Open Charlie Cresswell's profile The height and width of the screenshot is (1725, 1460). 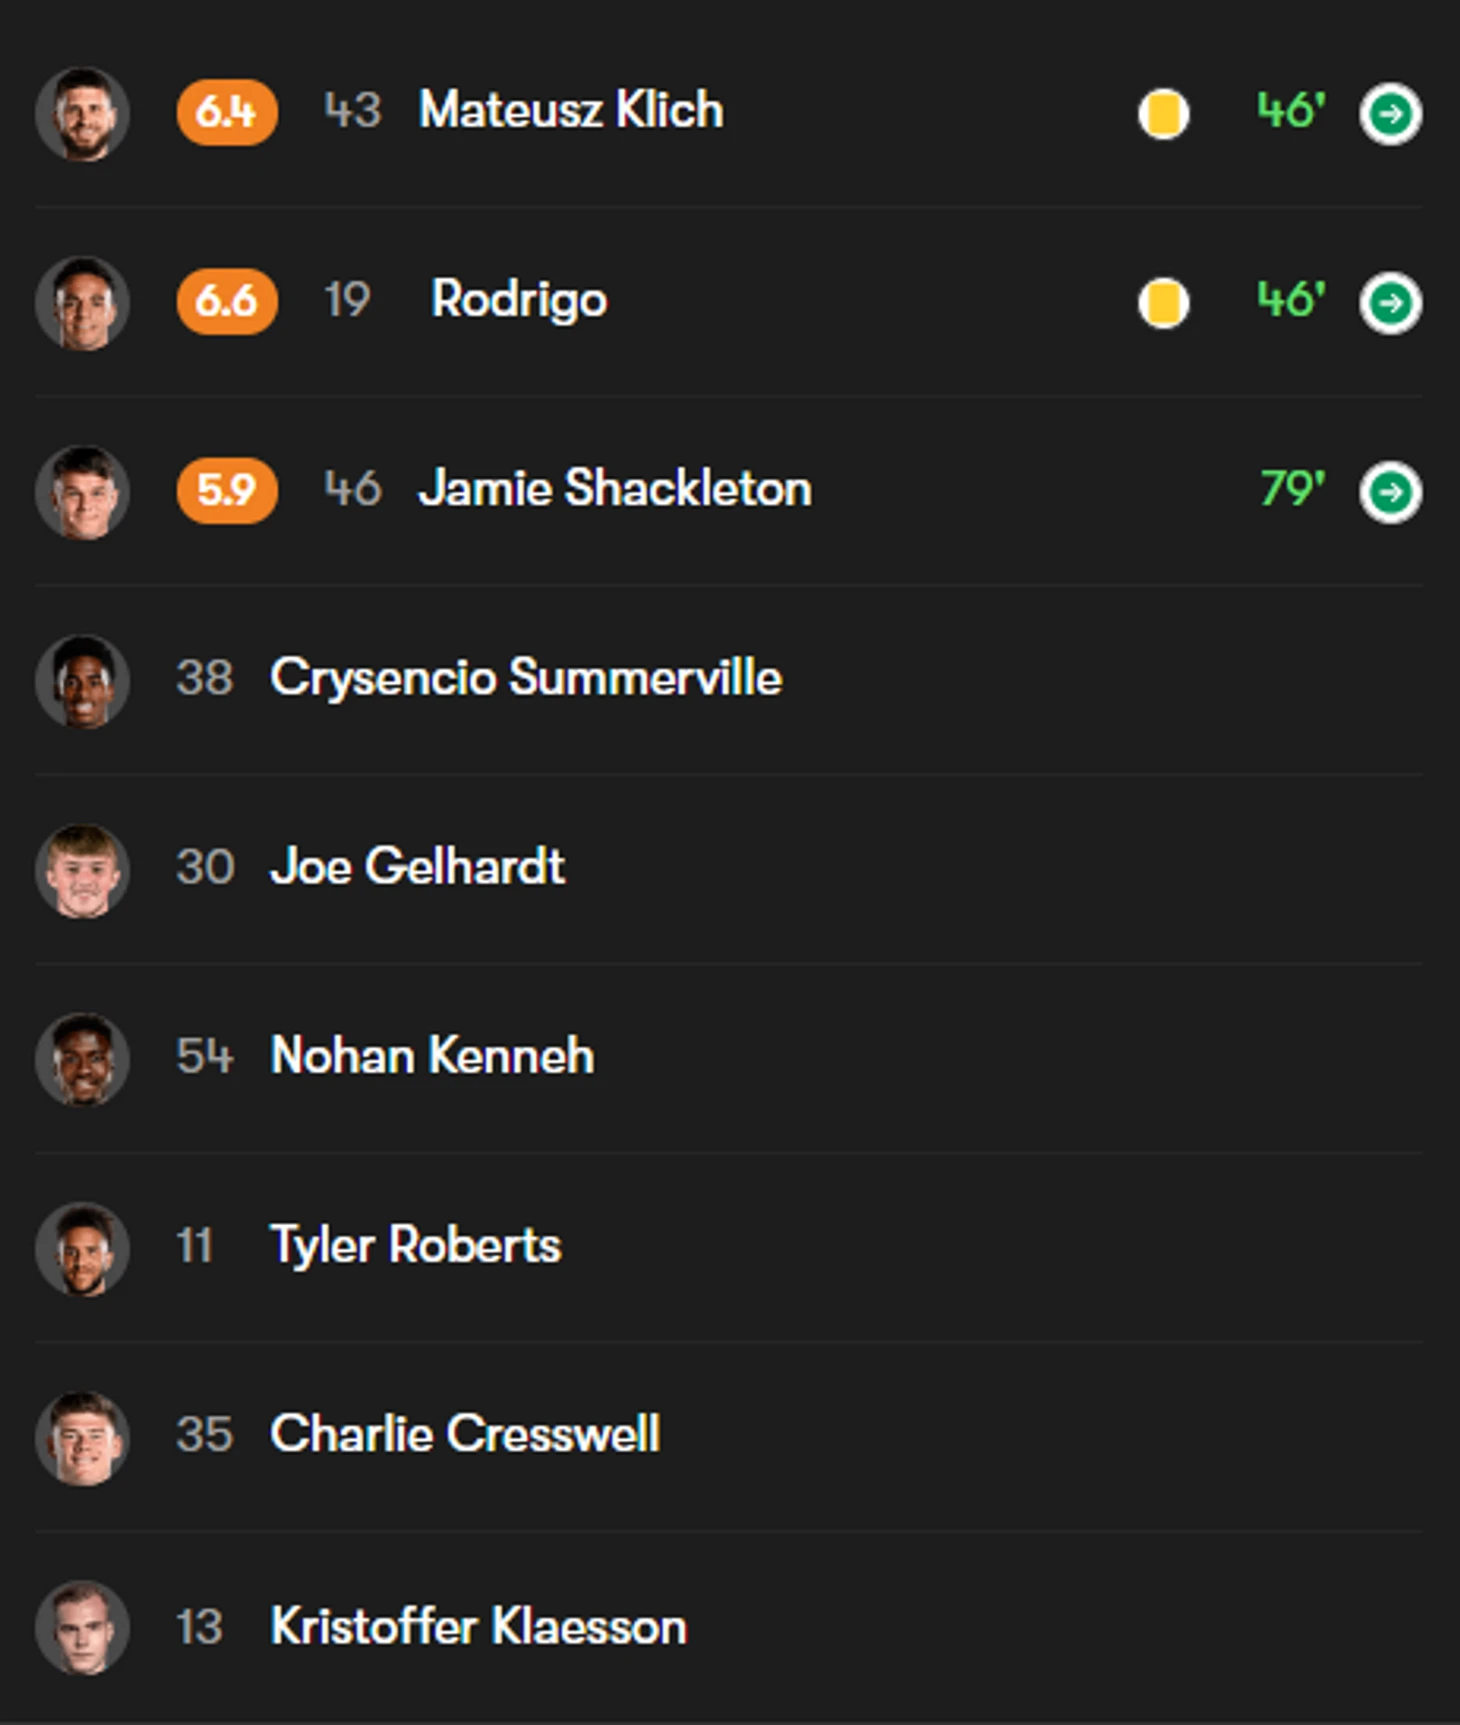click(x=465, y=1434)
